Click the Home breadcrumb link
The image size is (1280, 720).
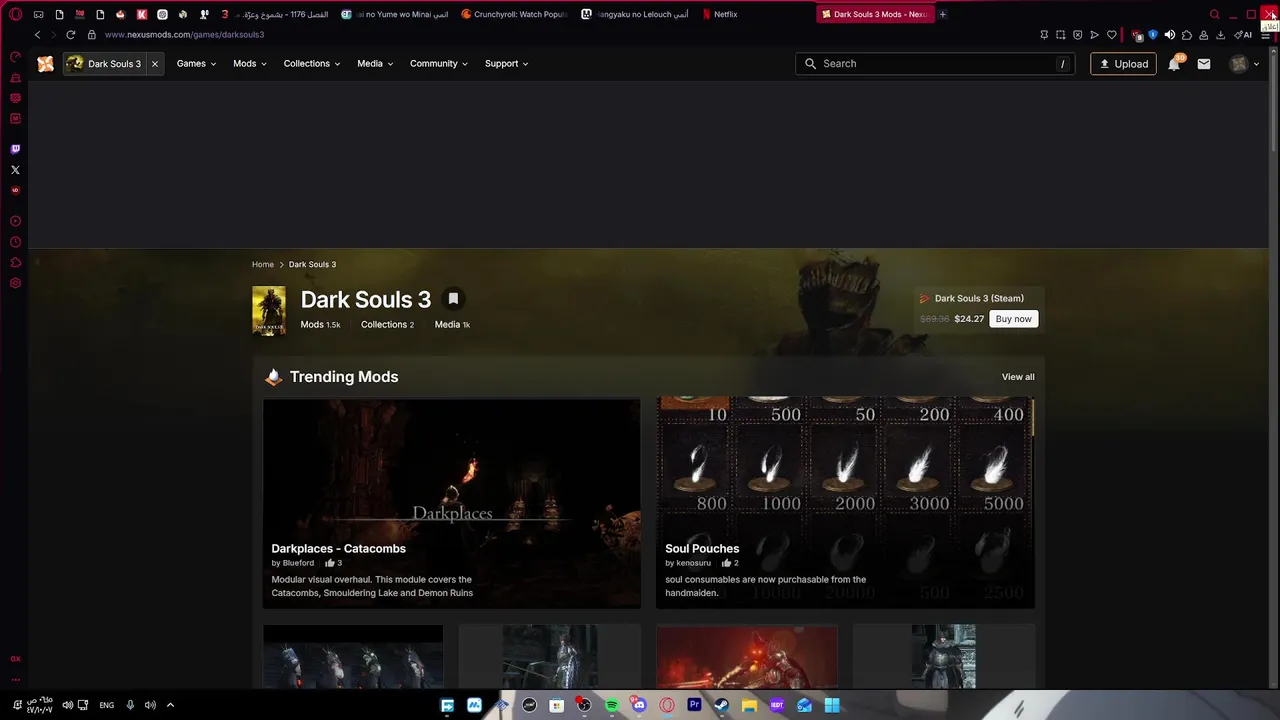263,265
